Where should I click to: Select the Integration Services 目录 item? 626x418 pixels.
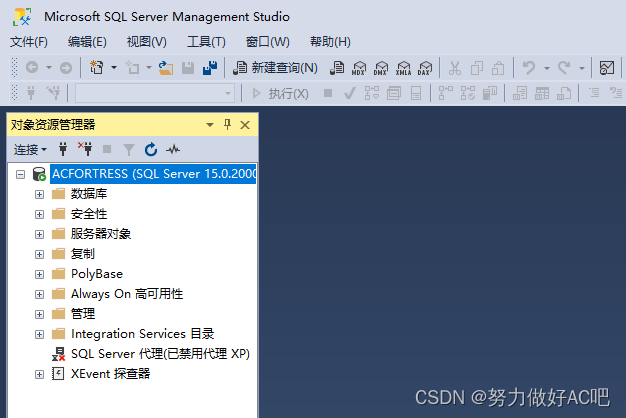[143, 334]
